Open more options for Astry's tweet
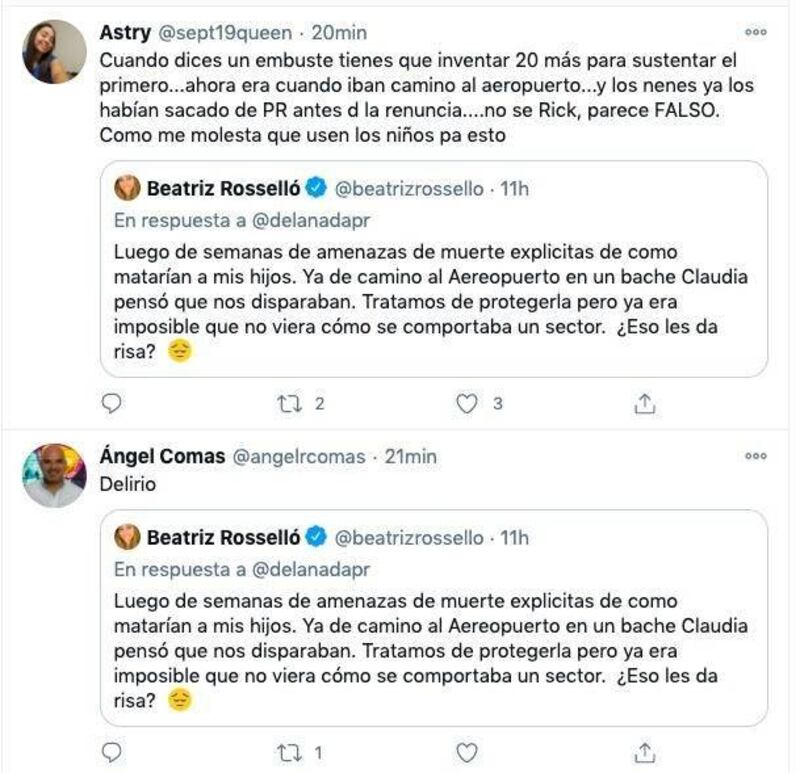Image resolution: width=800 pixels, height=773 pixels. click(x=755, y=32)
